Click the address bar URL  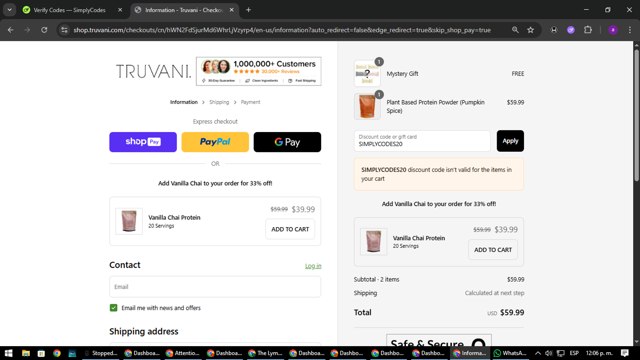point(282,30)
